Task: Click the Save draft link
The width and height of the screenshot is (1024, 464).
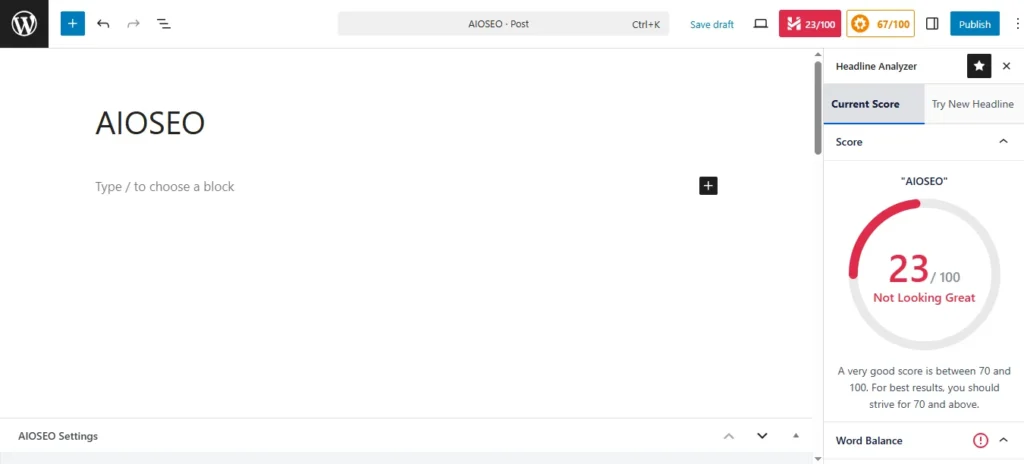Action: click(712, 24)
